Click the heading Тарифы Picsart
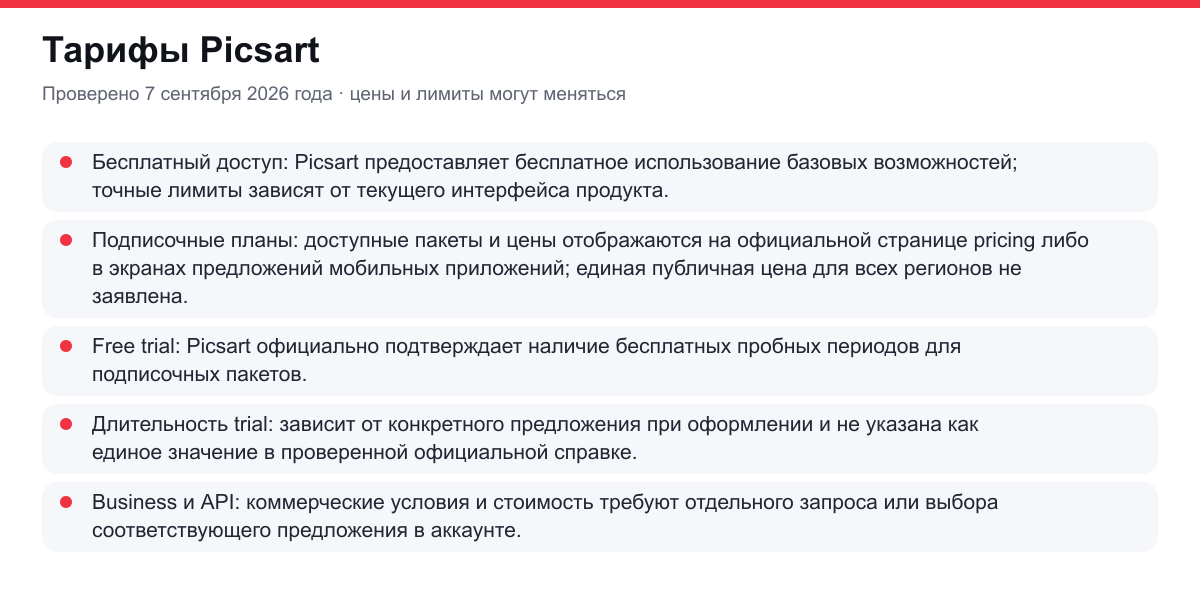1200x594 pixels. (181, 50)
